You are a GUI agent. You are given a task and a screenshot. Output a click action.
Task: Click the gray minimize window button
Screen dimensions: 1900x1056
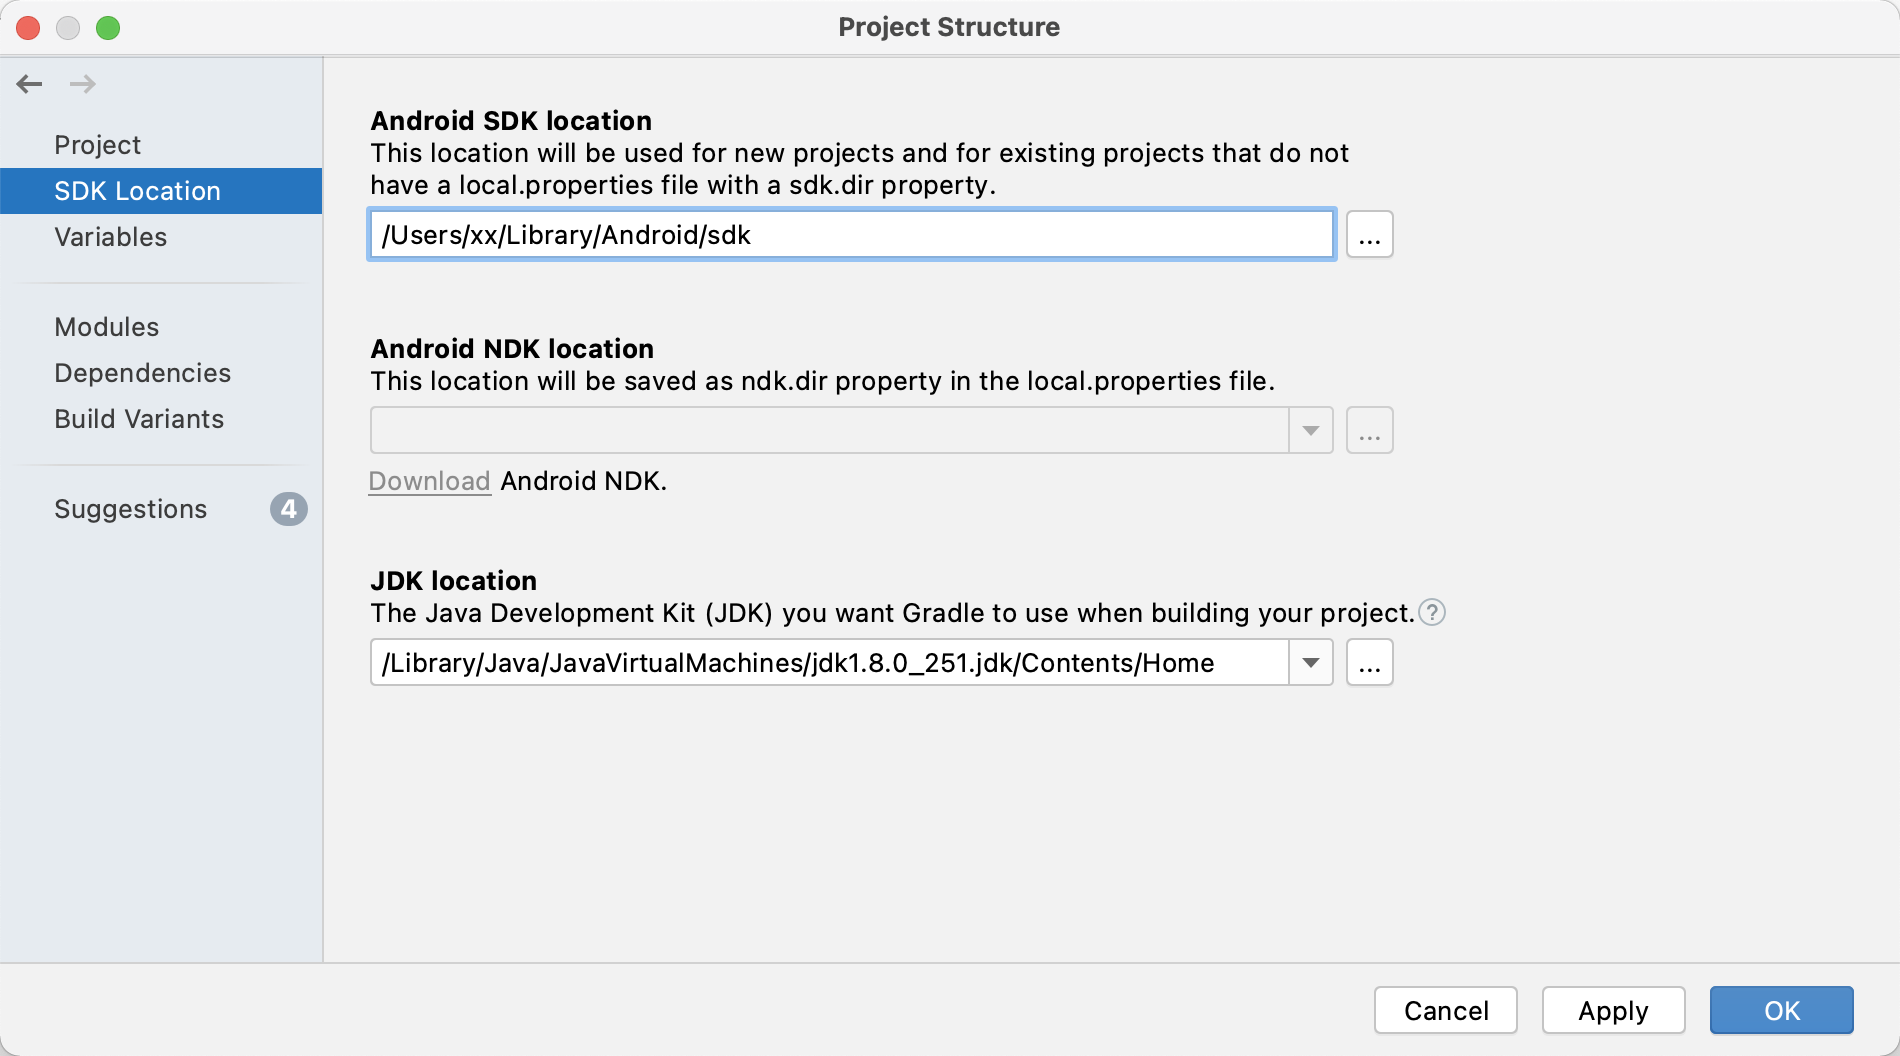pos(68,28)
